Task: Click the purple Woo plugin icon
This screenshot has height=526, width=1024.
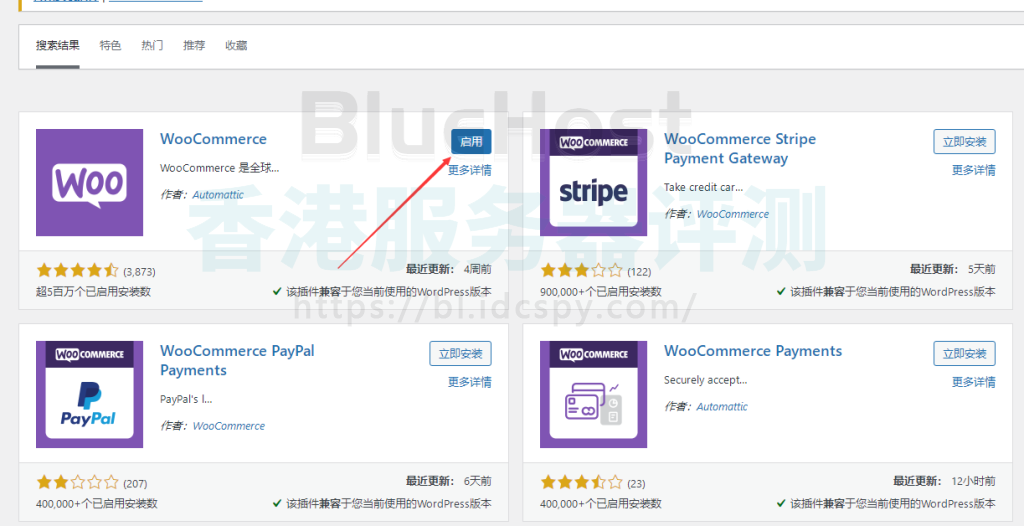Action: click(x=89, y=182)
